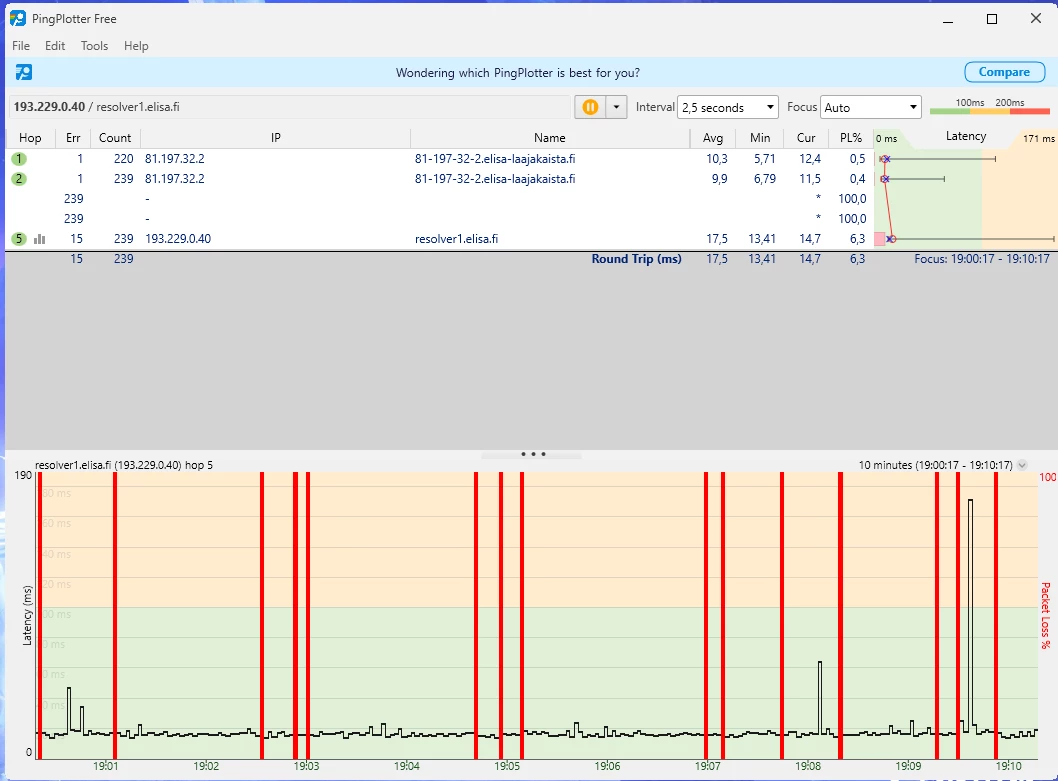Open the Tools menu
The height and width of the screenshot is (781, 1058).
94,46
